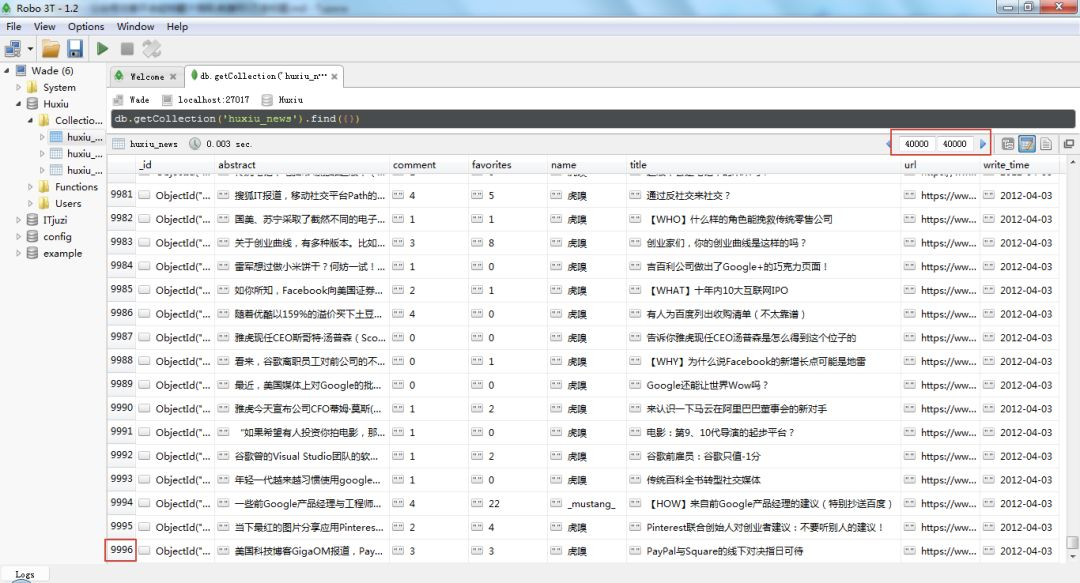Click the Wade connection icon in the tree
Screen dimensions: 1080x583
21,70
